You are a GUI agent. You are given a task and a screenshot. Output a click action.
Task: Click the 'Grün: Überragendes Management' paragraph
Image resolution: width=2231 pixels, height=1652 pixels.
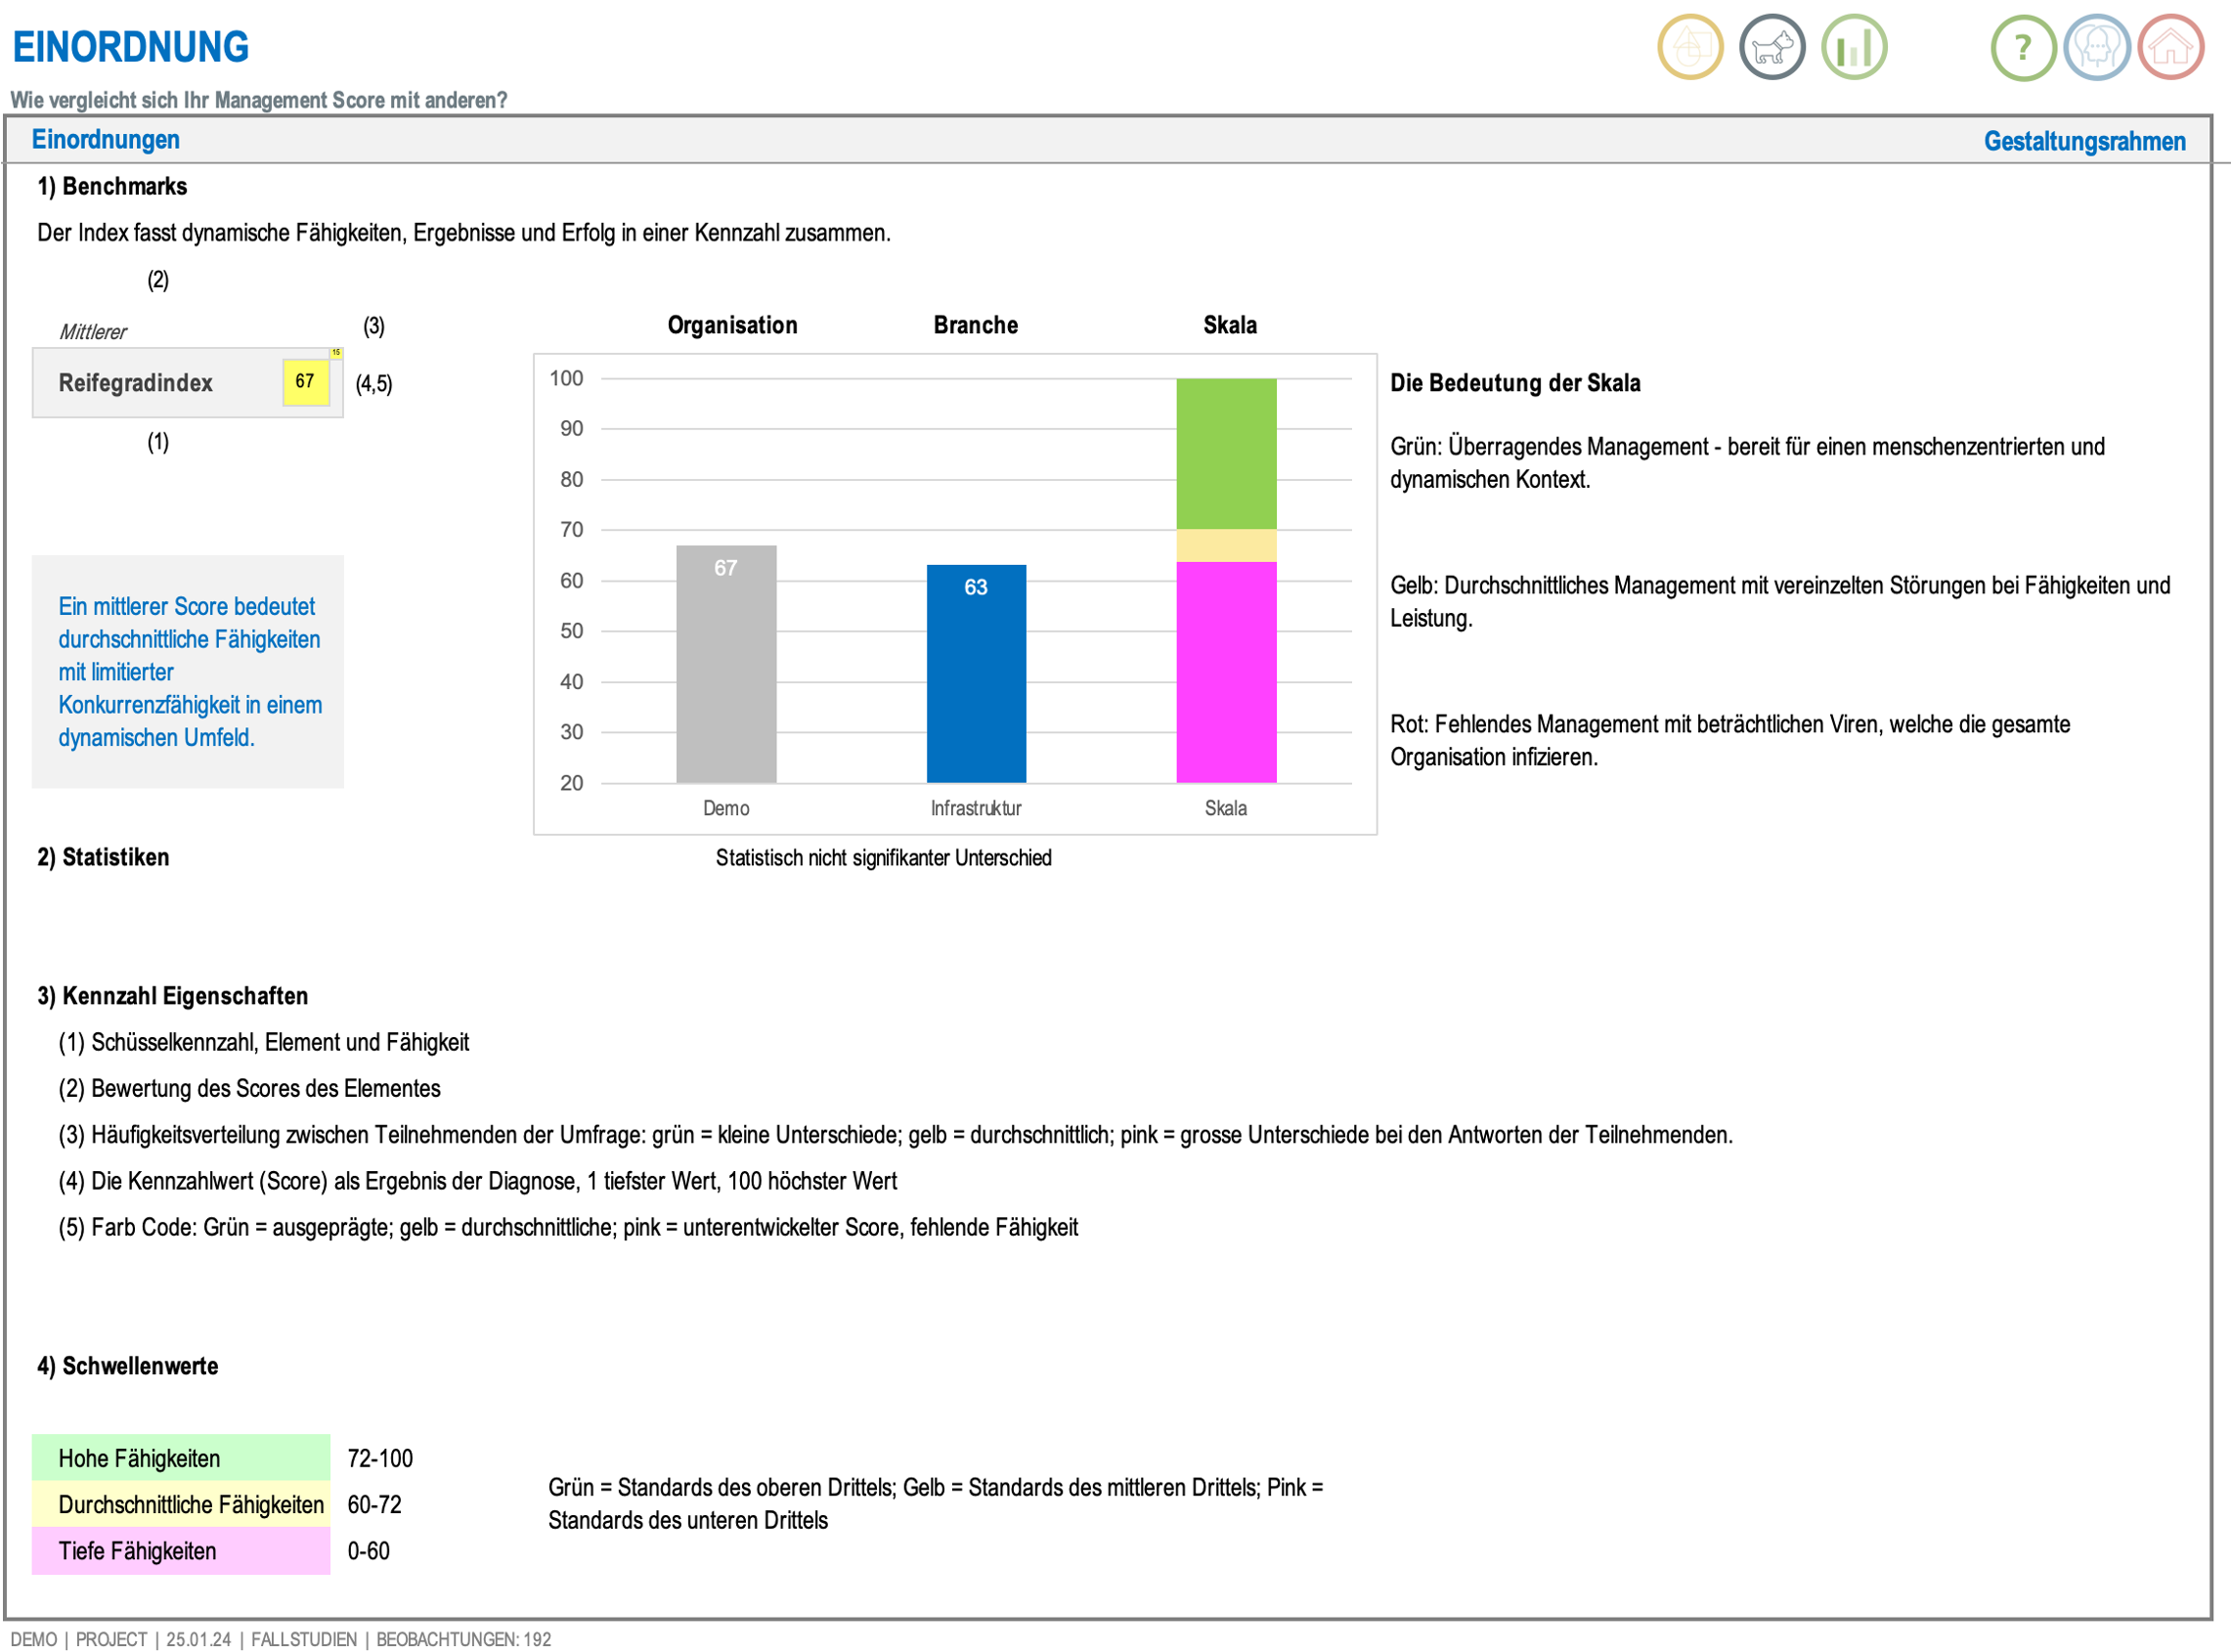tap(1747, 463)
